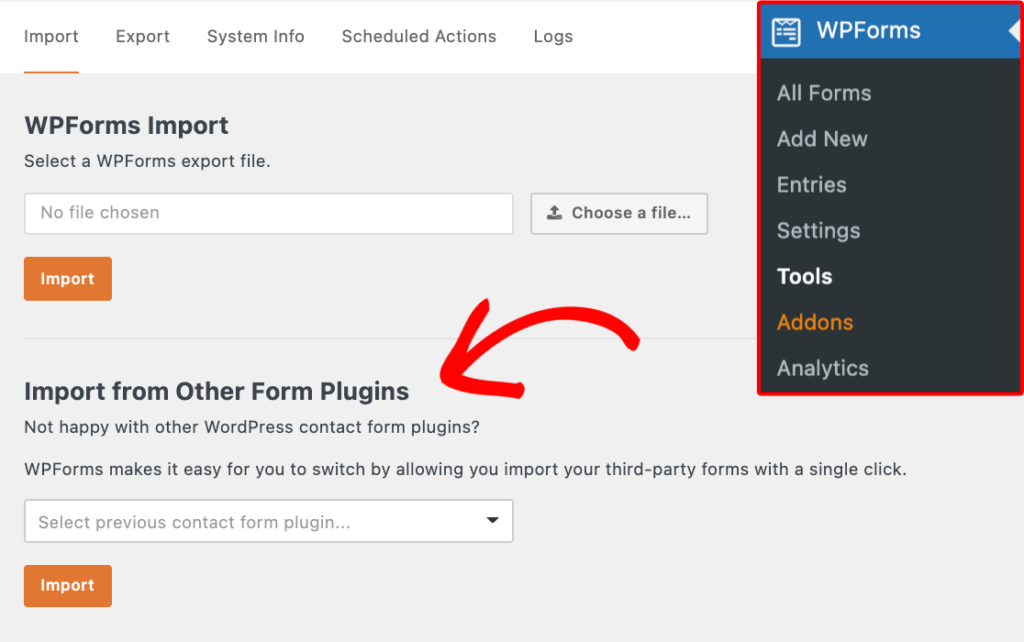The height and width of the screenshot is (642, 1024).
Task: Open Entries from the sidebar
Action: 811,185
